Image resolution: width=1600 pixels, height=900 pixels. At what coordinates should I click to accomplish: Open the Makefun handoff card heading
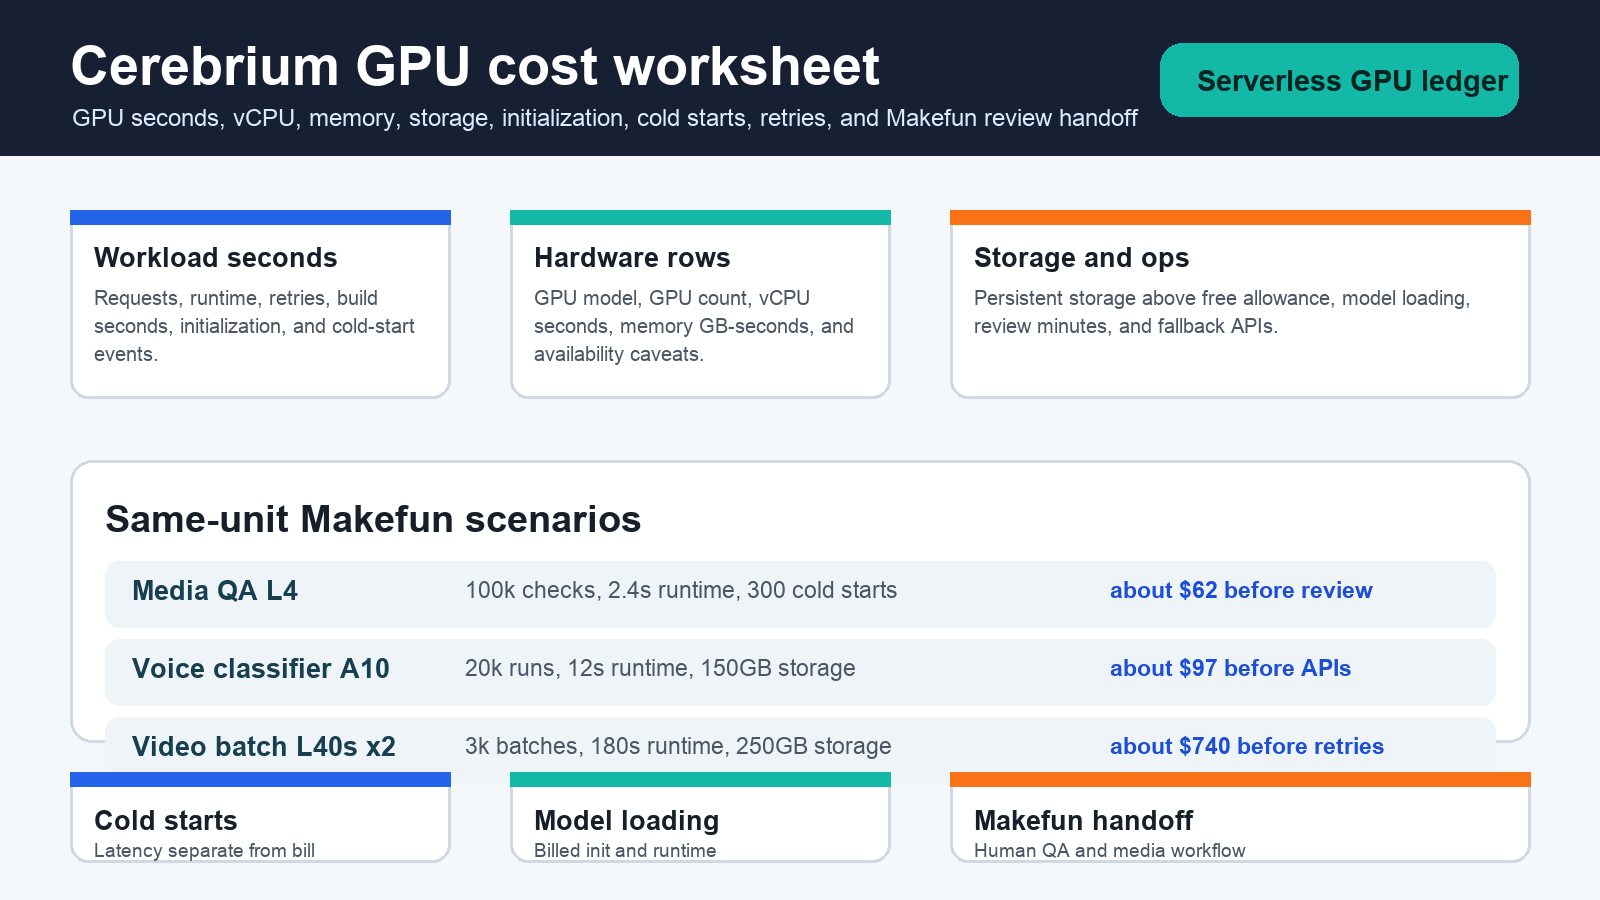click(1084, 821)
